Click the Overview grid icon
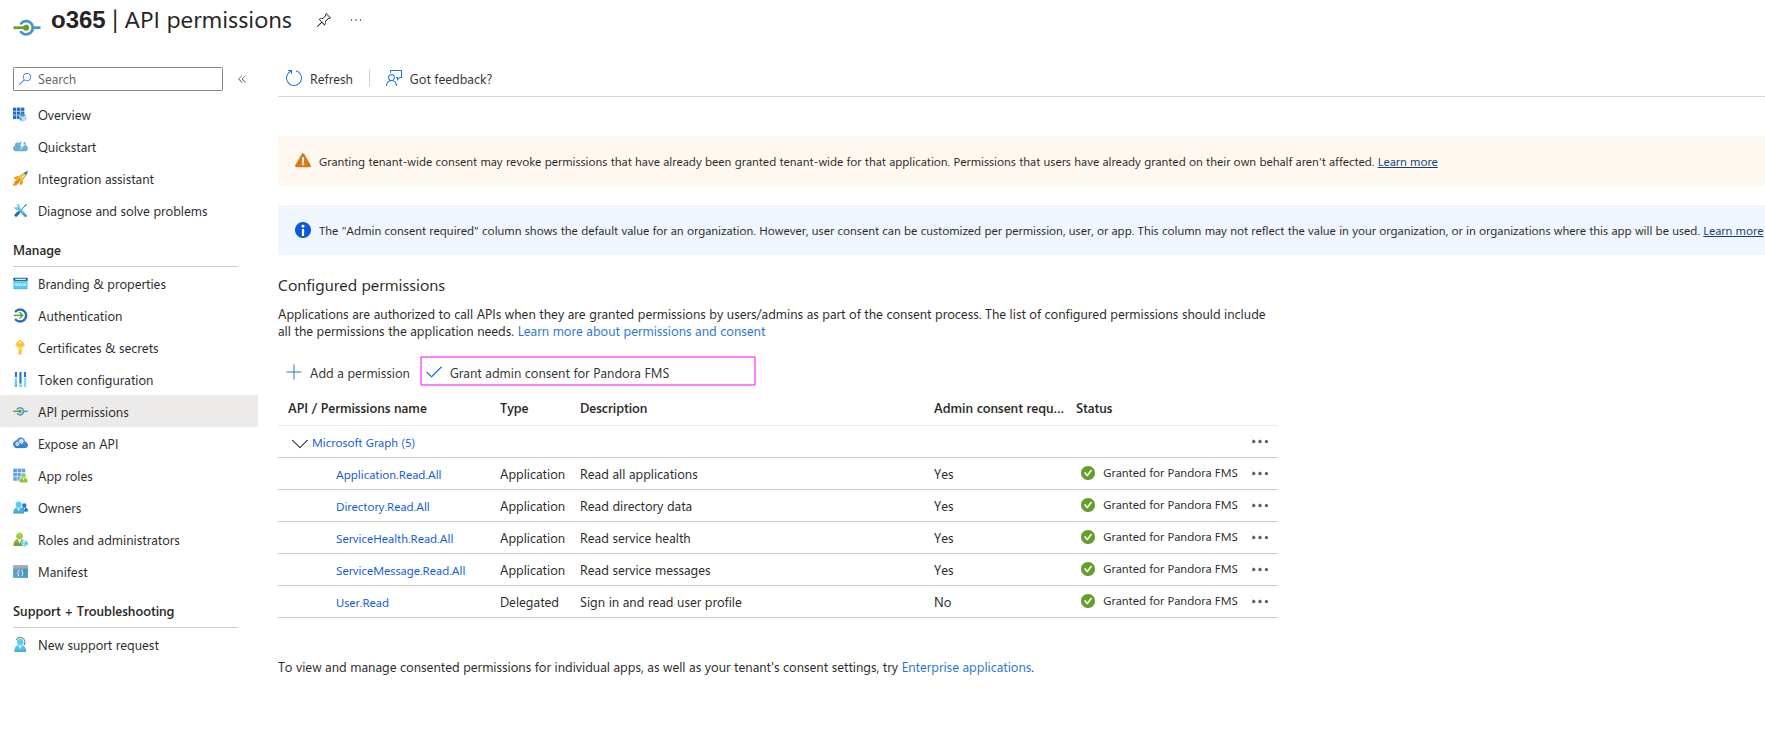 [x=20, y=114]
